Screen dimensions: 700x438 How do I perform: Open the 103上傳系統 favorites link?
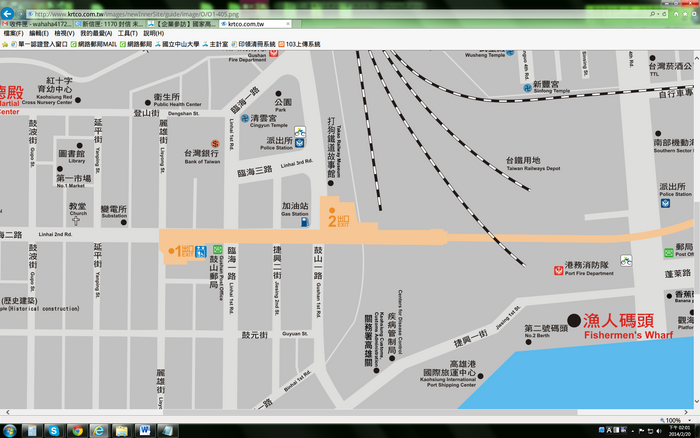pyautogui.click(x=299, y=44)
